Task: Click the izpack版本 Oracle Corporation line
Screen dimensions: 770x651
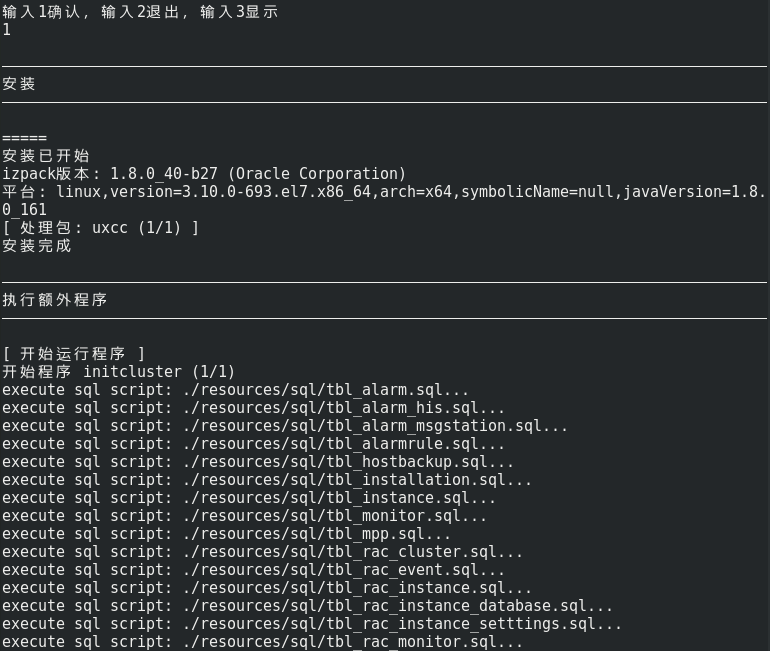Action: (204, 174)
